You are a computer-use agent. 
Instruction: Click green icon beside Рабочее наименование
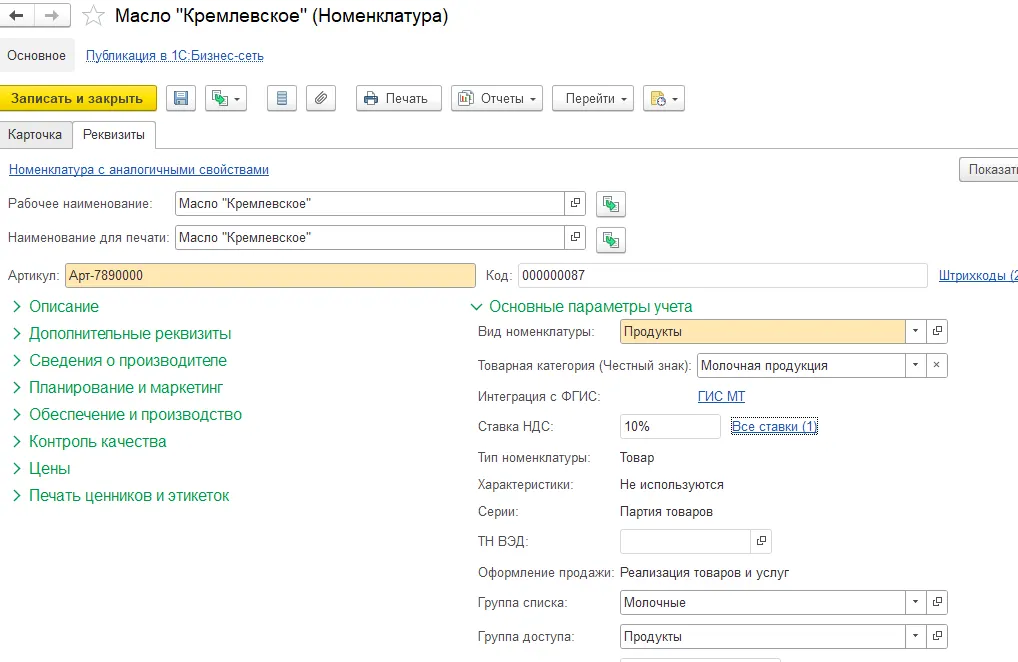click(610, 204)
